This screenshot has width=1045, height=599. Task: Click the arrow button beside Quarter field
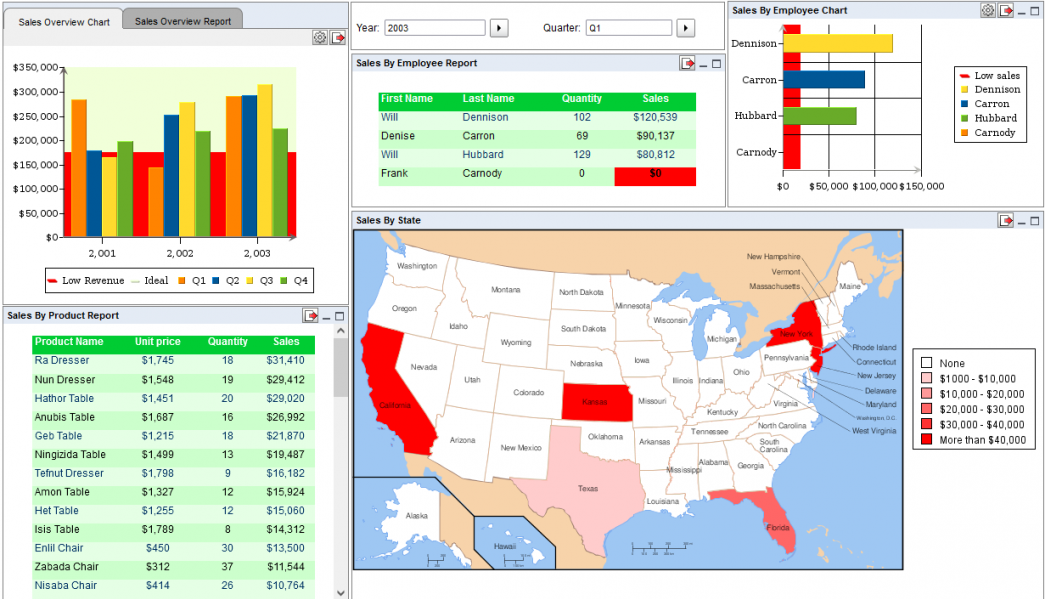tap(685, 28)
